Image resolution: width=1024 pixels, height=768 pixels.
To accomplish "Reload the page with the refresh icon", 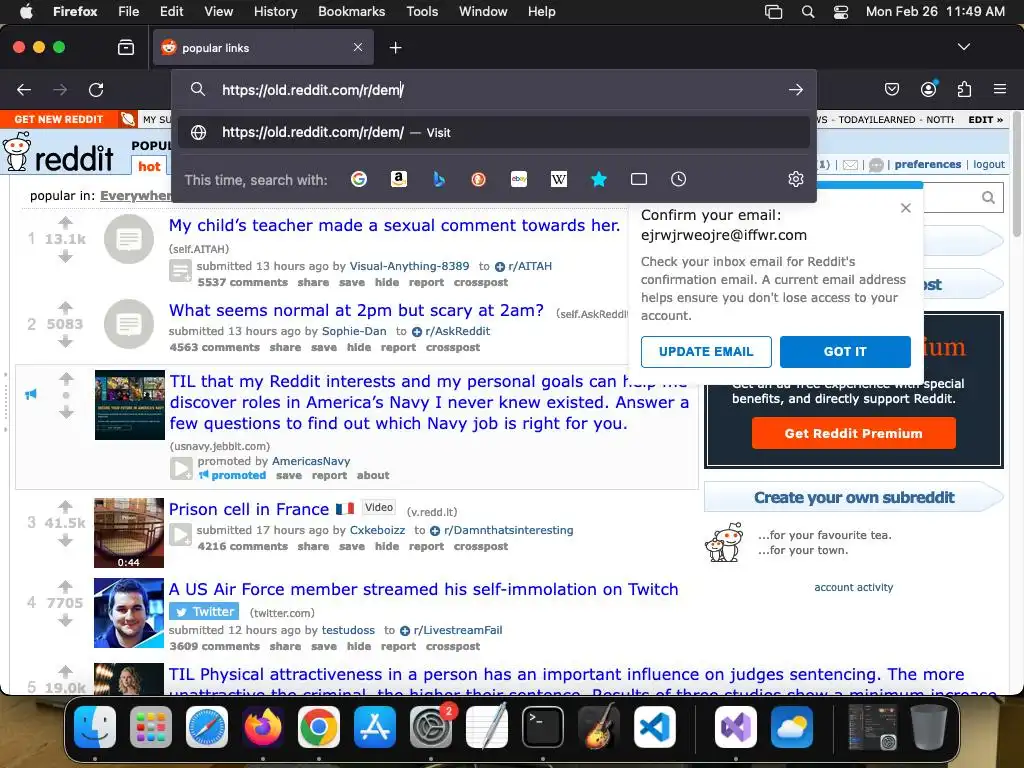I will (96, 89).
